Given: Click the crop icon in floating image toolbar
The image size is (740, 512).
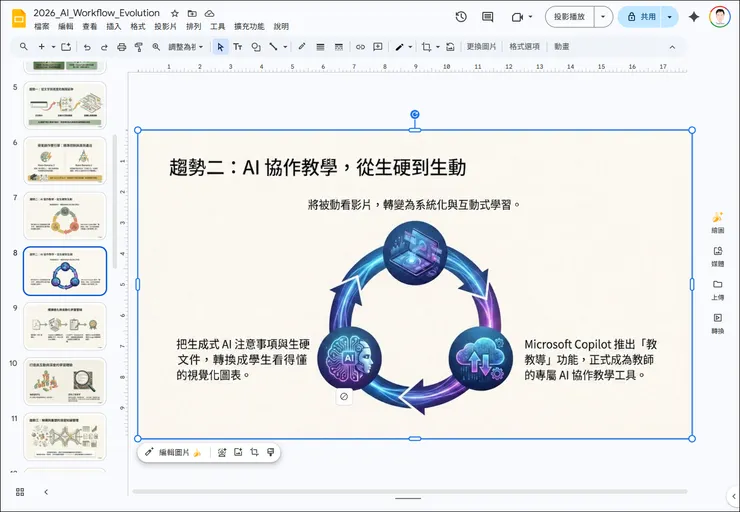Looking at the screenshot, I should coord(254,452).
